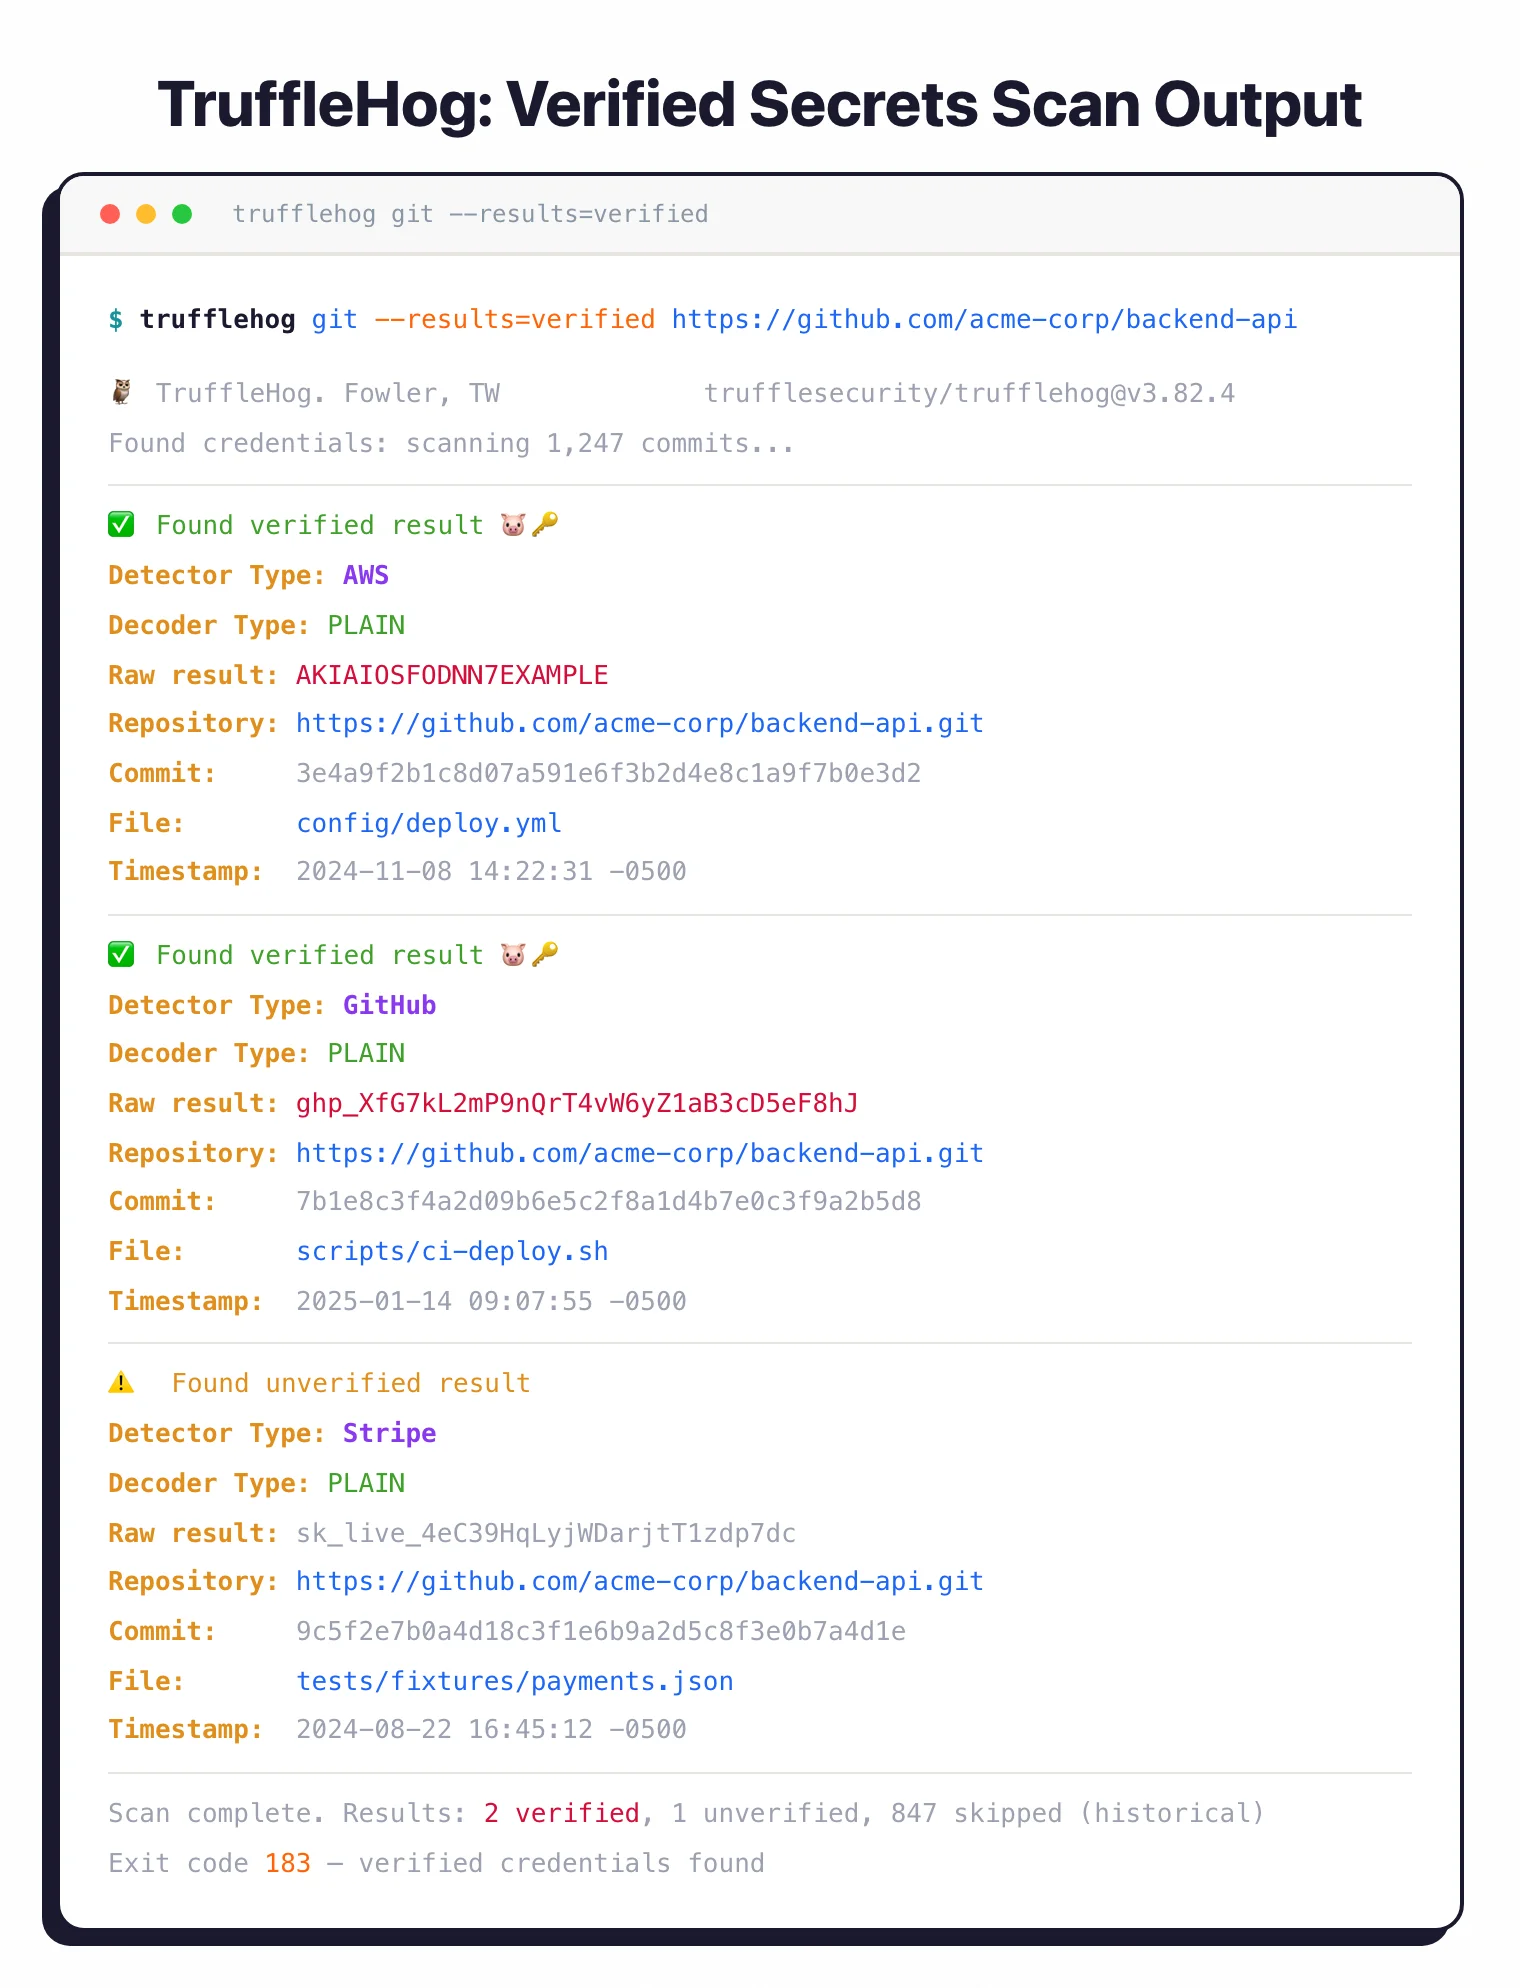The width and height of the screenshot is (1520, 1988).
Task: Open file tests/fixtures/payments.json
Action: click(515, 1681)
